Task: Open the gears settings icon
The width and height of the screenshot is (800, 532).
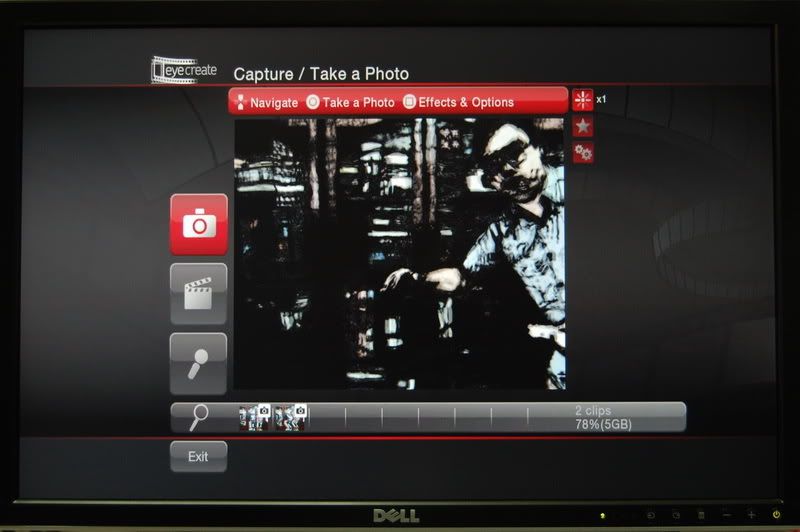Action: click(x=583, y=153)
